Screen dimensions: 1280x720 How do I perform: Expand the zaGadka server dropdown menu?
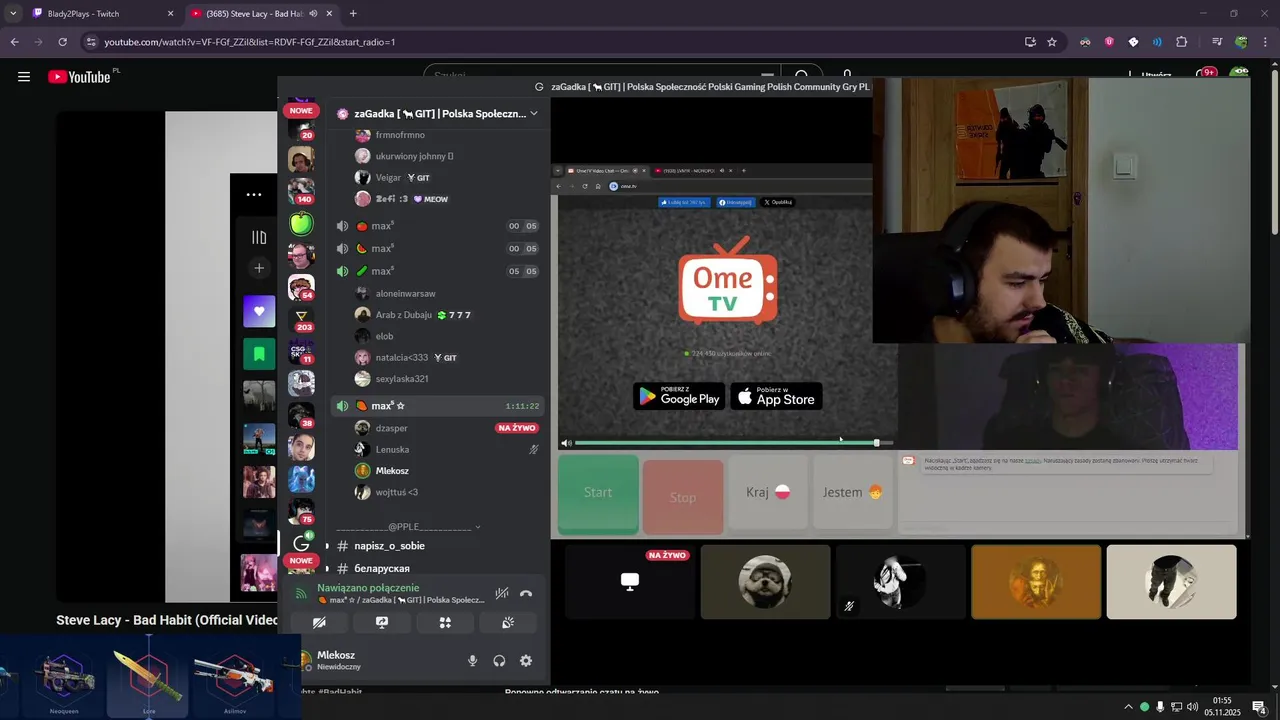click(x=533, y=113)
